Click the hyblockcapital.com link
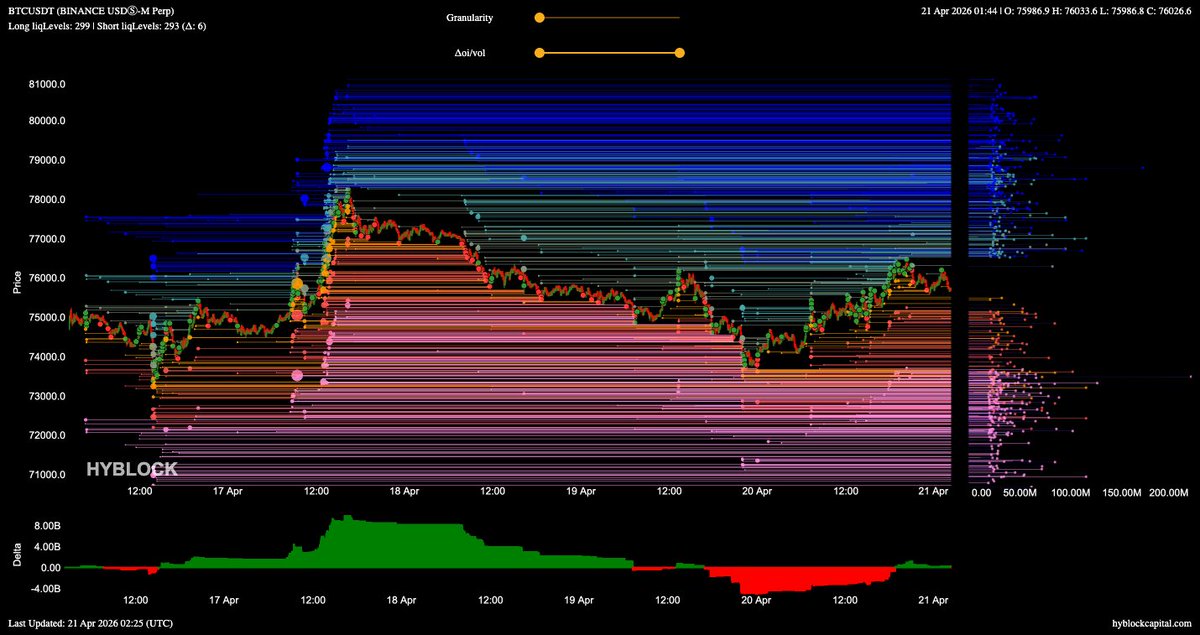 (x=1152, y=623)
